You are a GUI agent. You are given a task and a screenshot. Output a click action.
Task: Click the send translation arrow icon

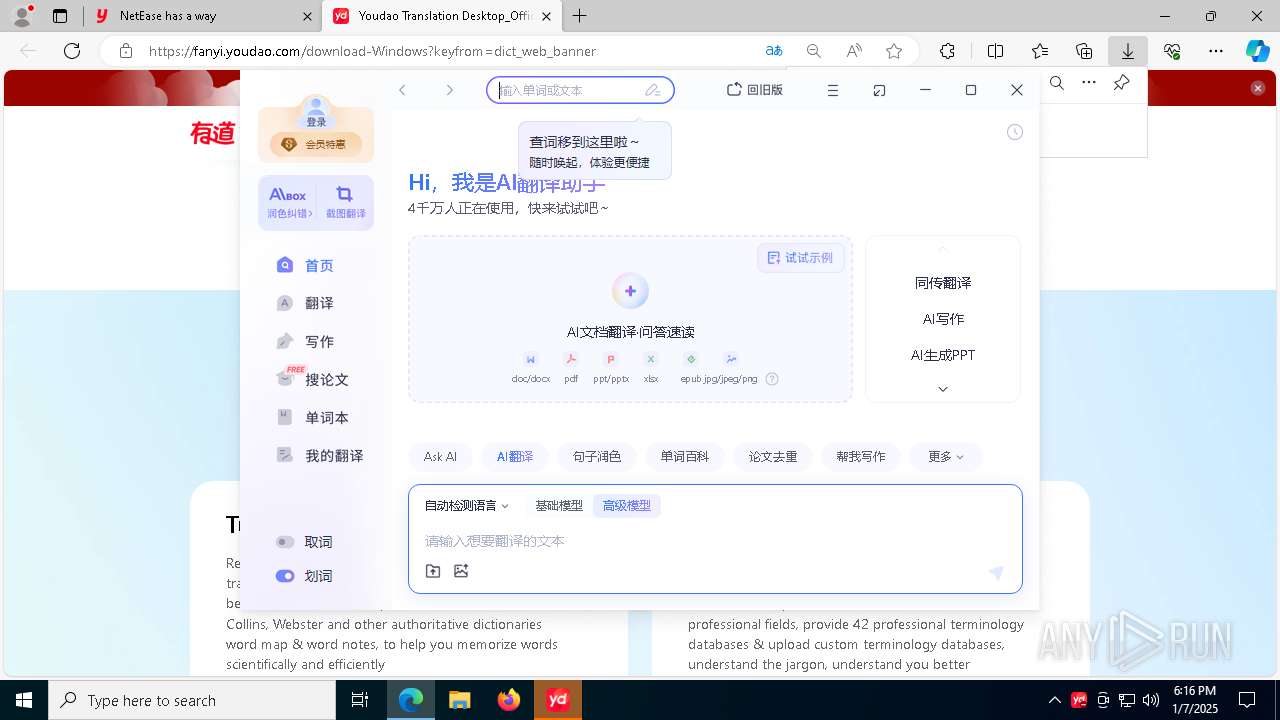click(996, 573)
